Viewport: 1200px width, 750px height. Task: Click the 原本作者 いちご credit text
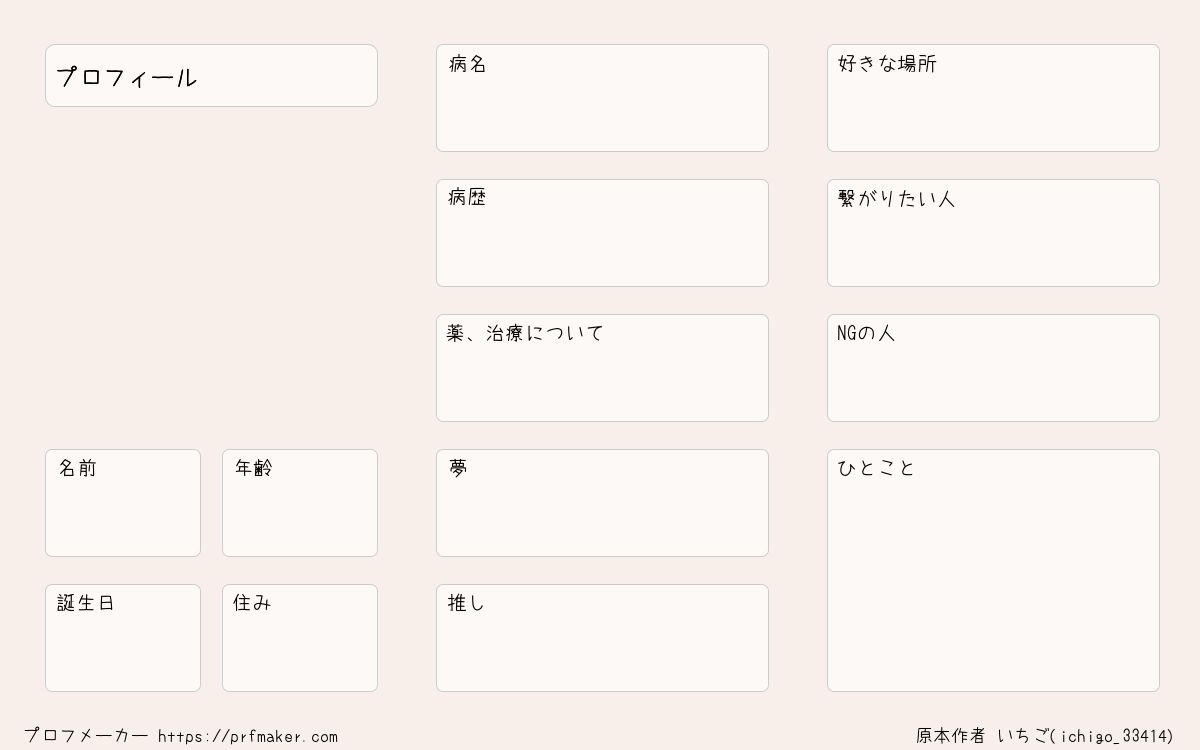click(x=982, y=736)
